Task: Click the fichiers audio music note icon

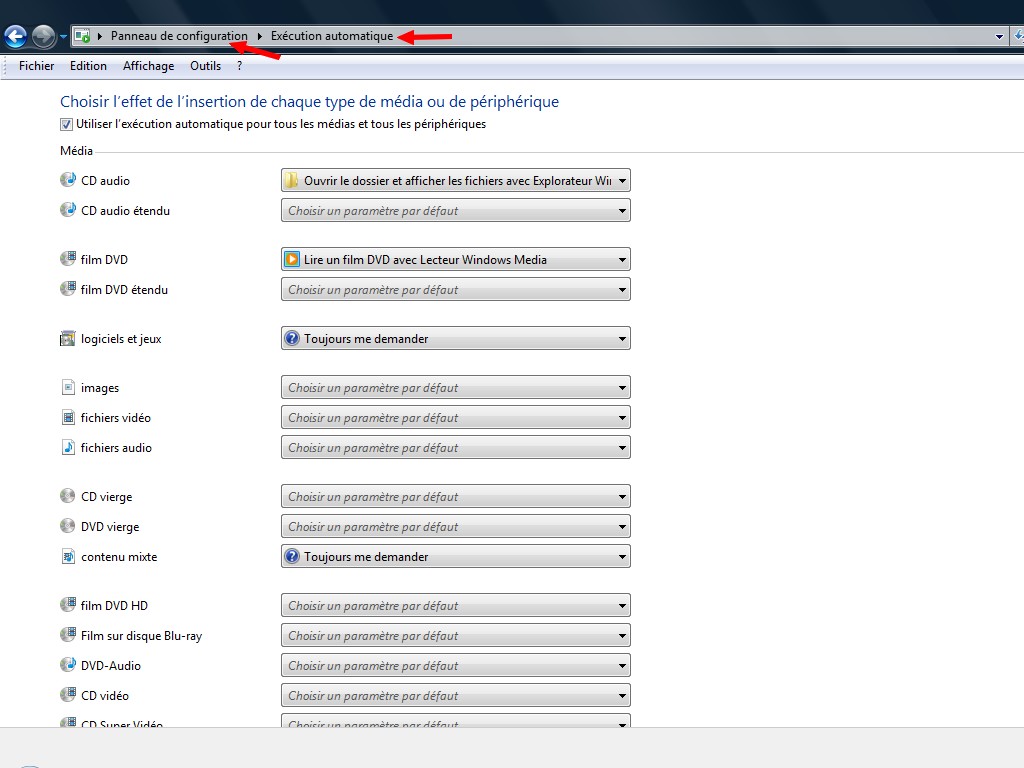Action: click(68, 447)
